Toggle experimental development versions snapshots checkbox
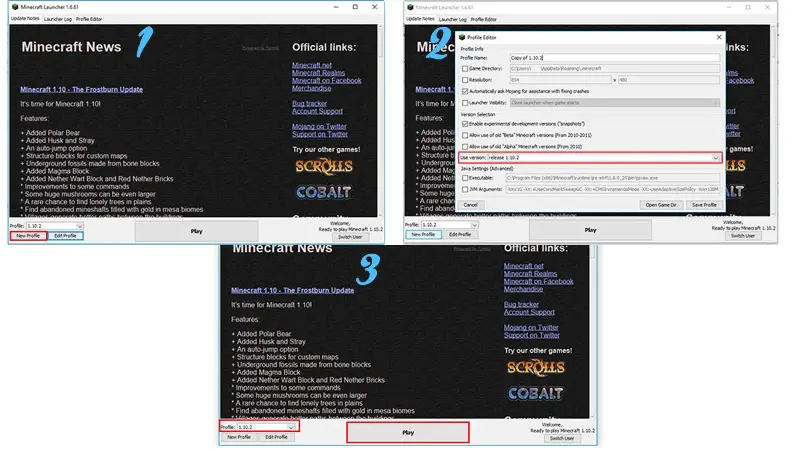This screenshot has width=800, height=450. point(465,124)
